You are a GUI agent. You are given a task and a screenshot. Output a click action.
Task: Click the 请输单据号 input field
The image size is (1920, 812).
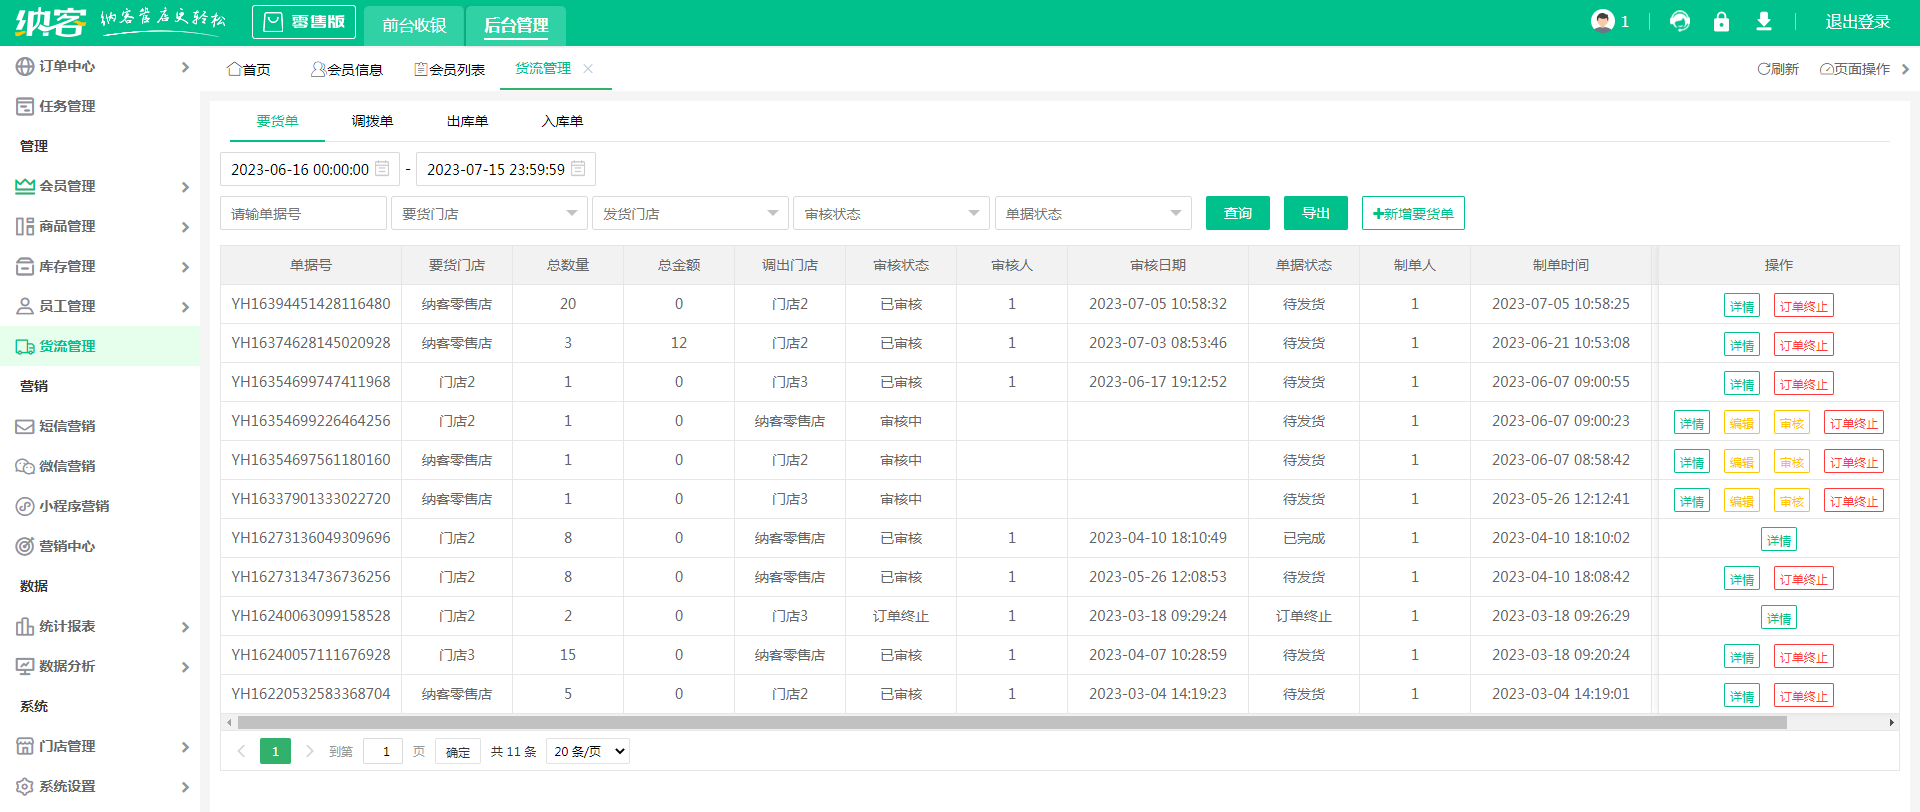coord(303,213)
